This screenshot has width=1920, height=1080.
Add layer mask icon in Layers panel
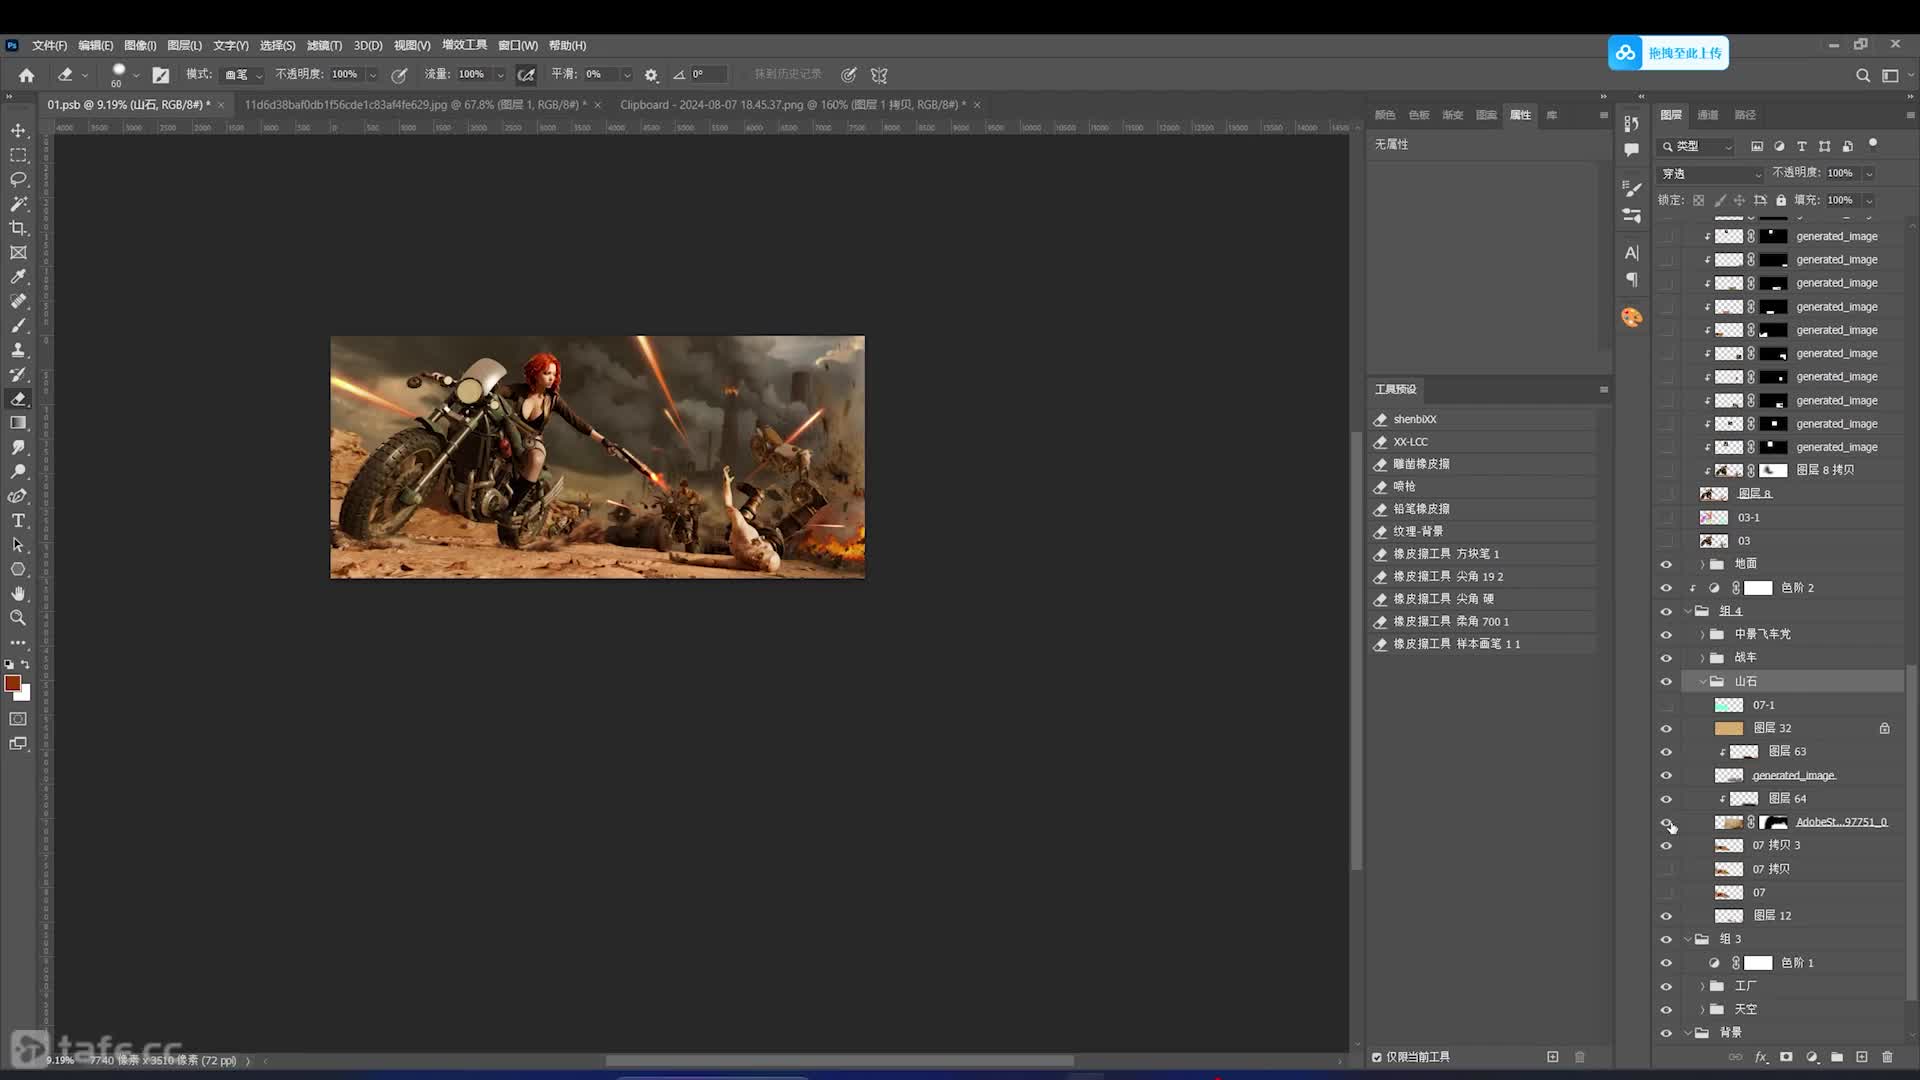pyautogui.click(x=1786, y=1057)
